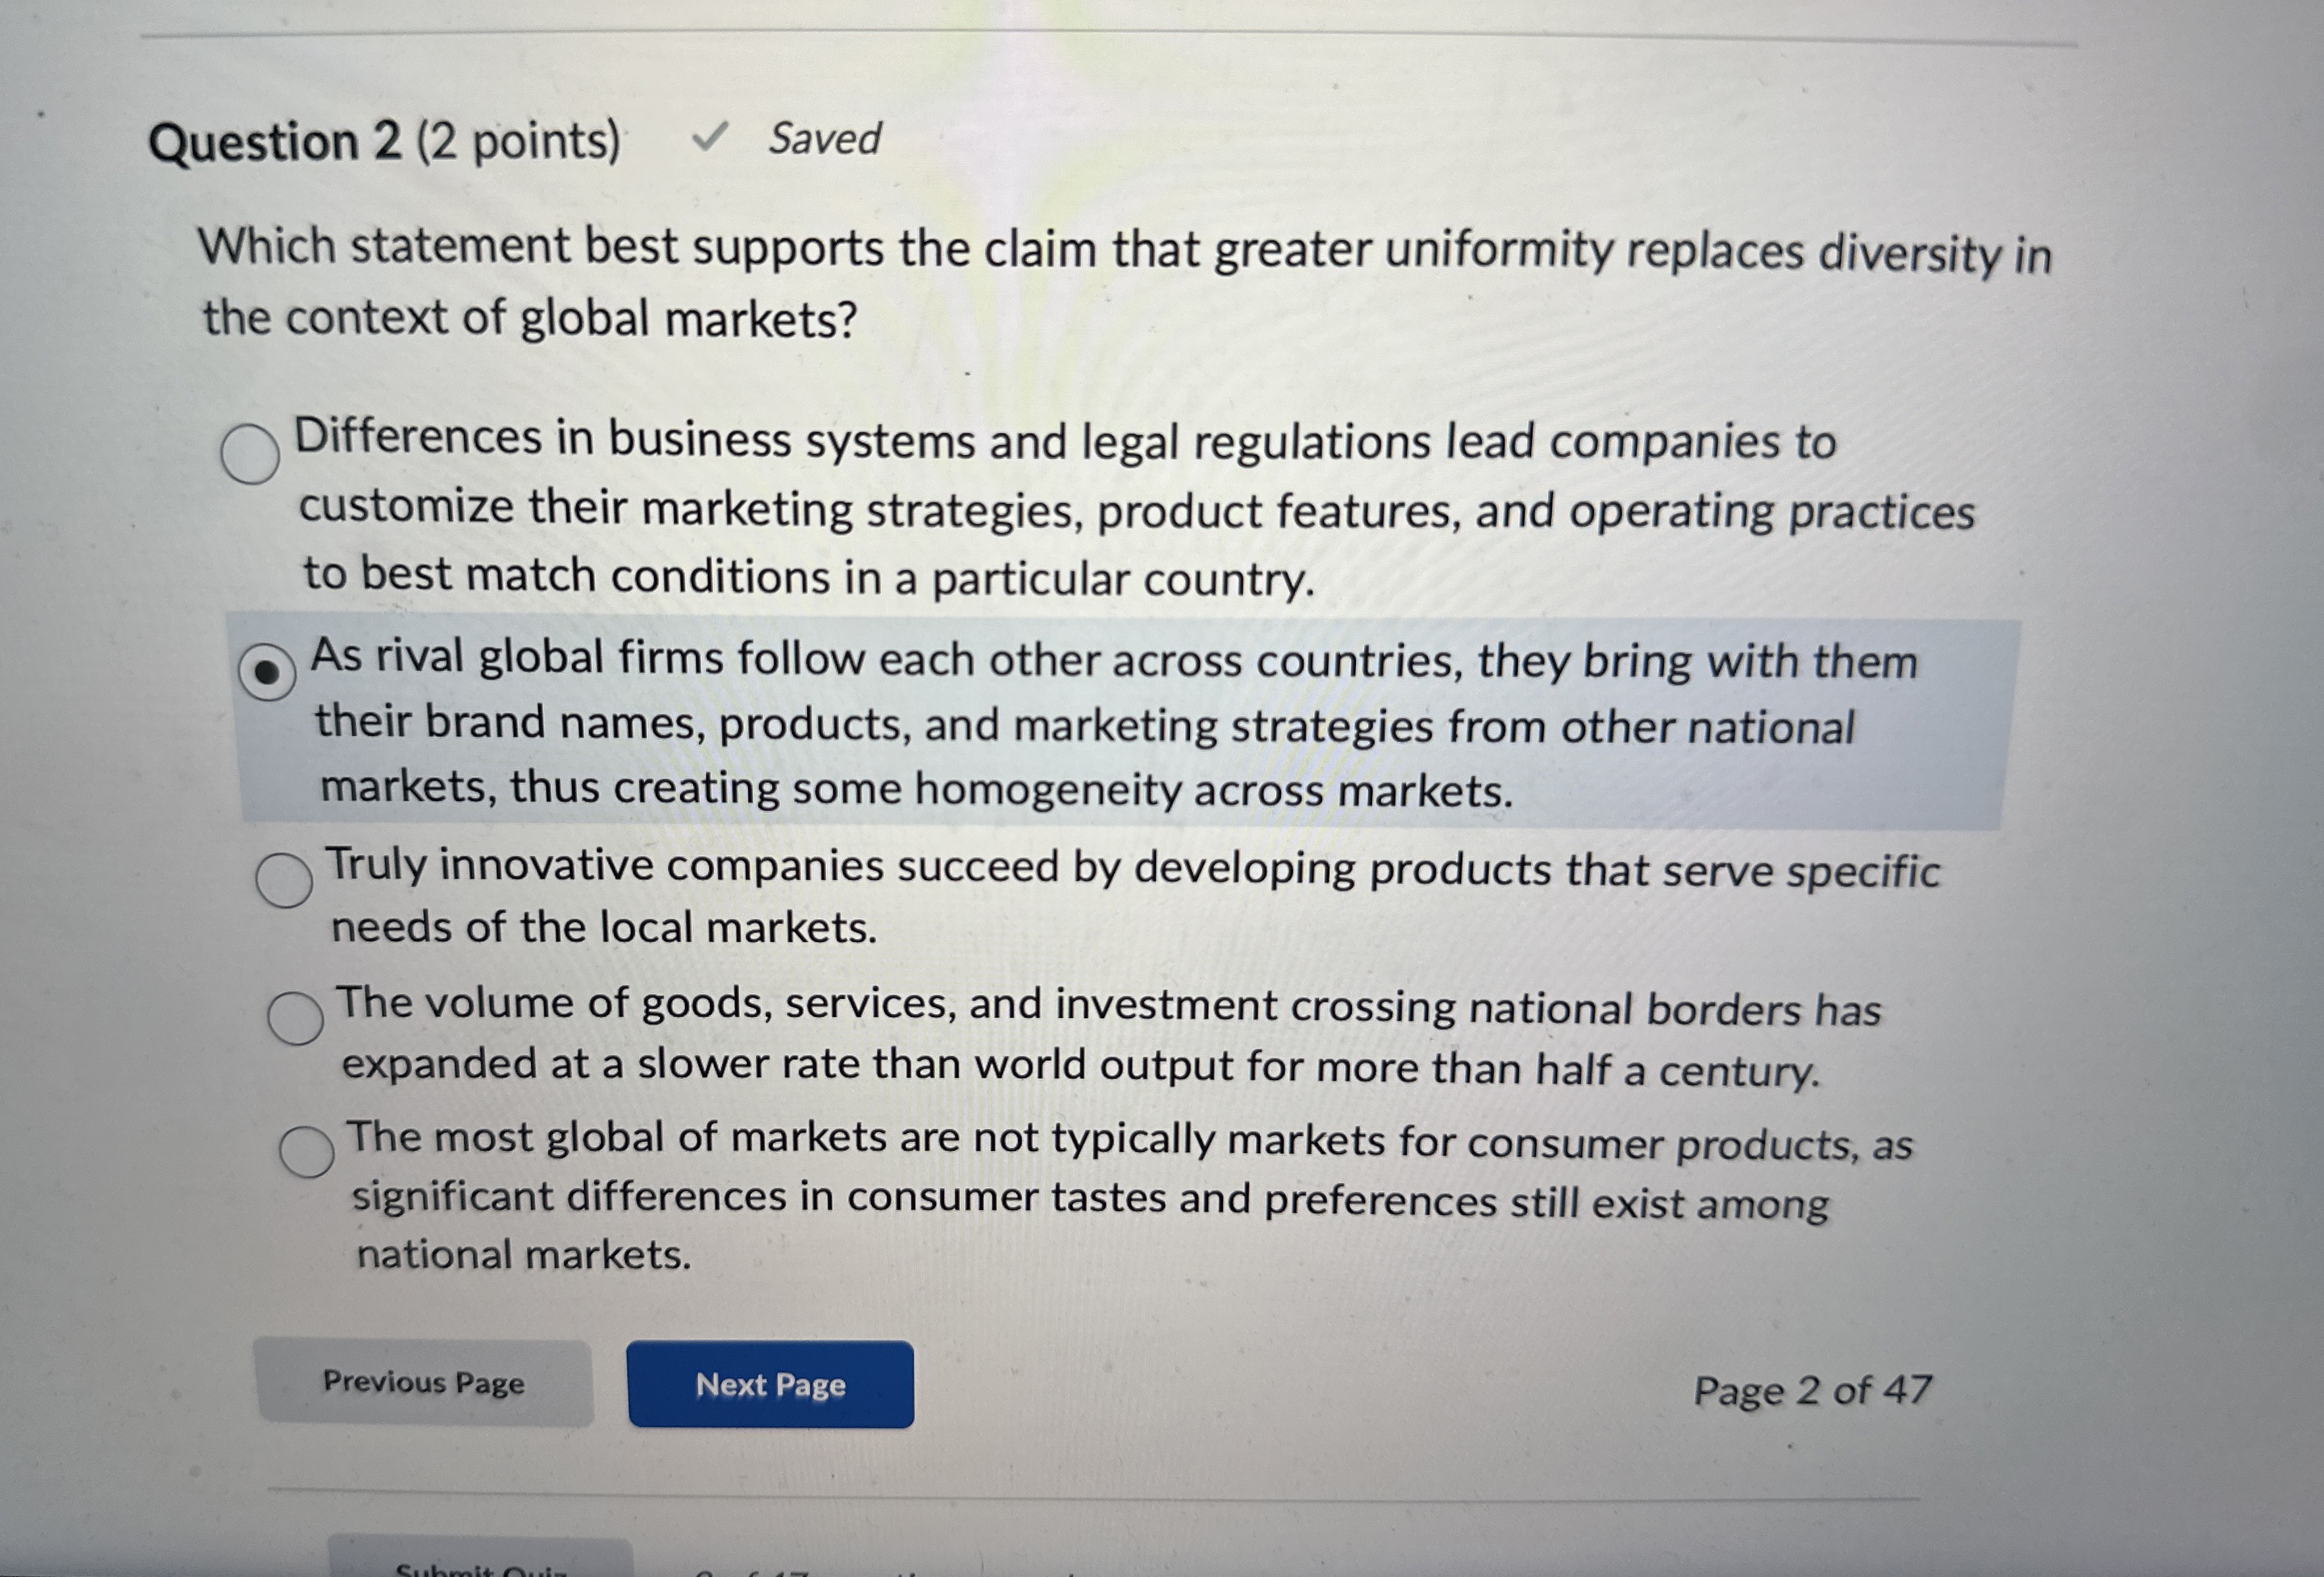Image resolution: width=2324 pixels, height=1577 pixels.
Task: Choose the 'Truly innovative companies' radio button
Action: tap(284, 880)
